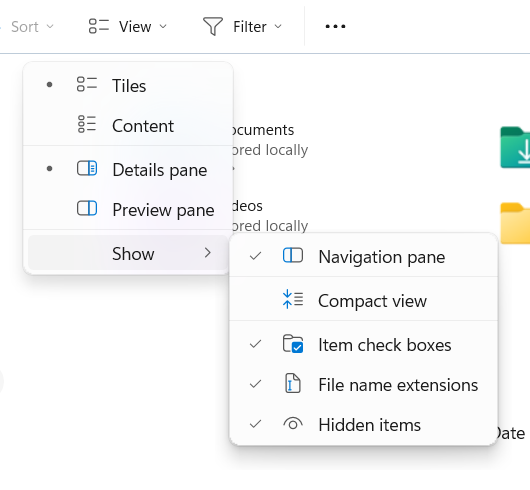The image size is (530, 490).
Task: Select the Videos folder label
Action: point(247,206)
